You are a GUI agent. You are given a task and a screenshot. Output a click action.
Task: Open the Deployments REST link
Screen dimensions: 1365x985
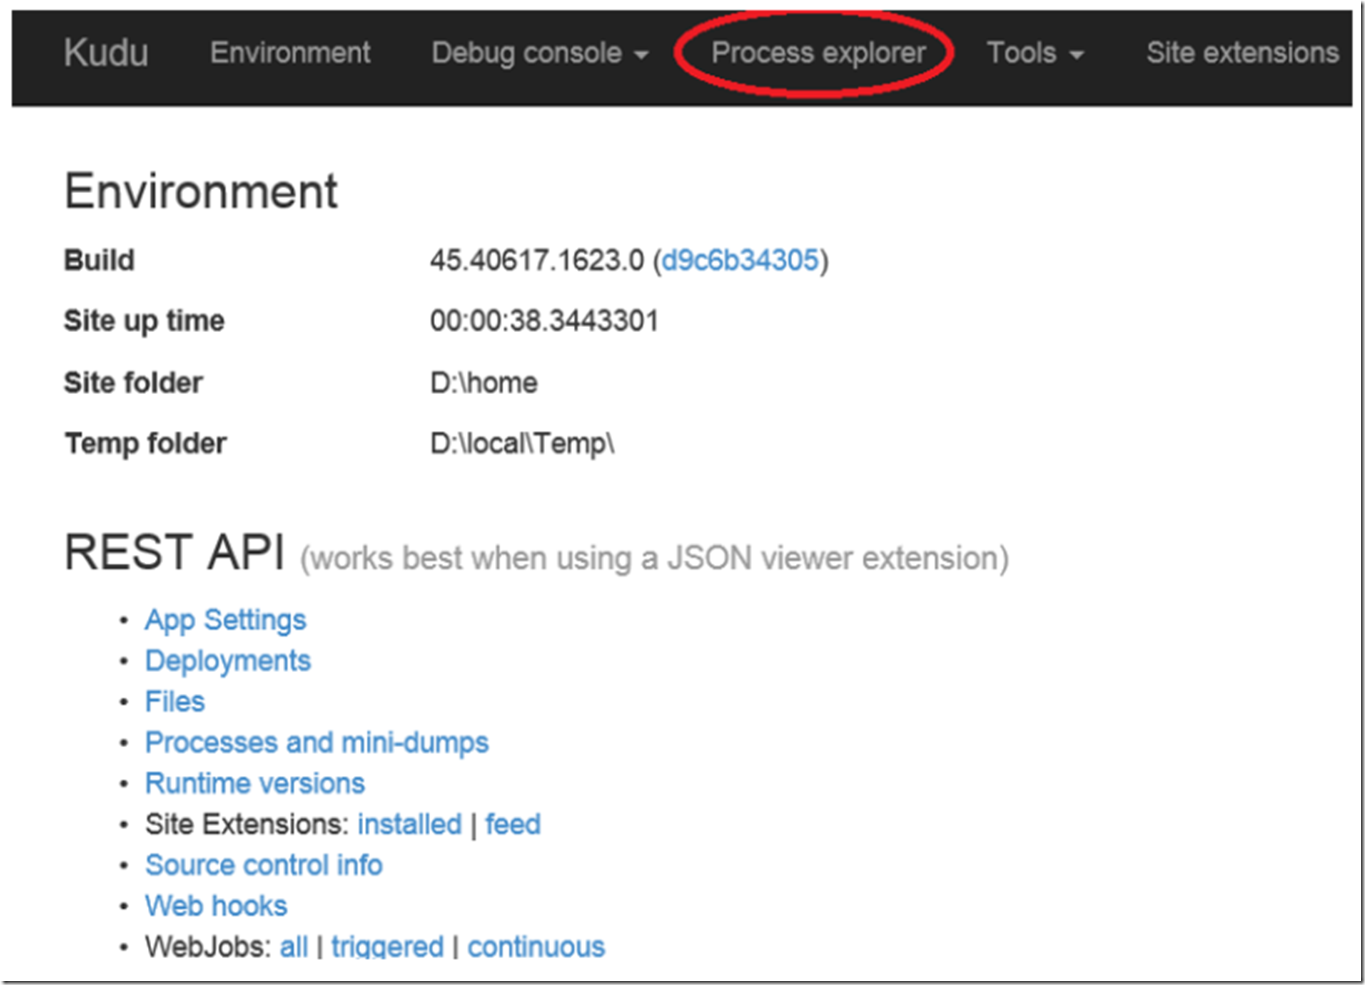228,661
